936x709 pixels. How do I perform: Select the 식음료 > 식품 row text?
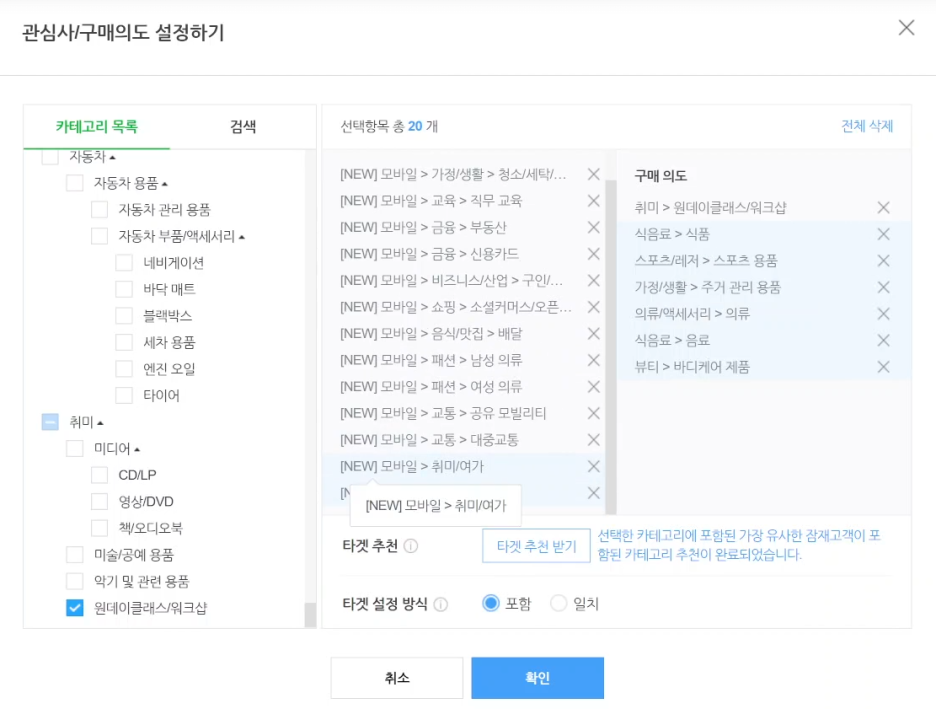coord(672,234)
